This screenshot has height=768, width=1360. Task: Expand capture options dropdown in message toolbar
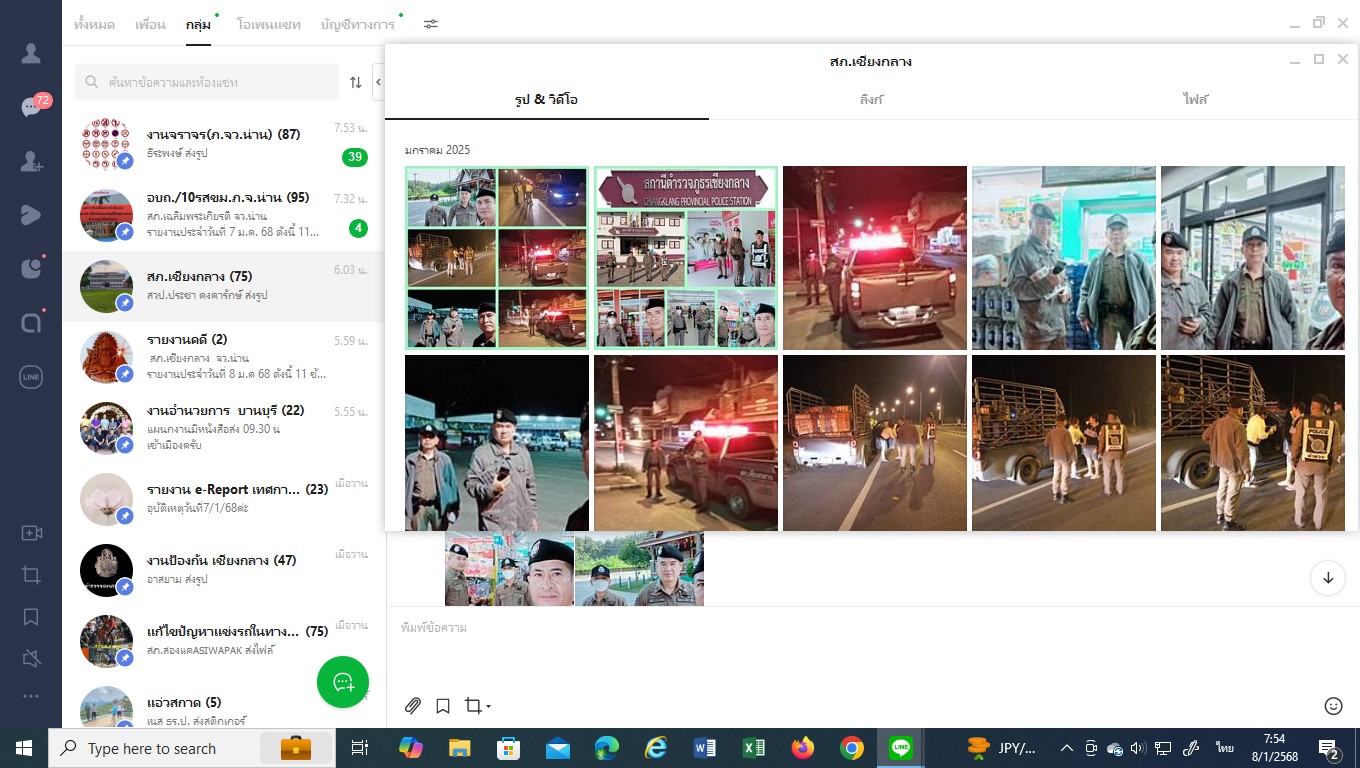(488, 707)
